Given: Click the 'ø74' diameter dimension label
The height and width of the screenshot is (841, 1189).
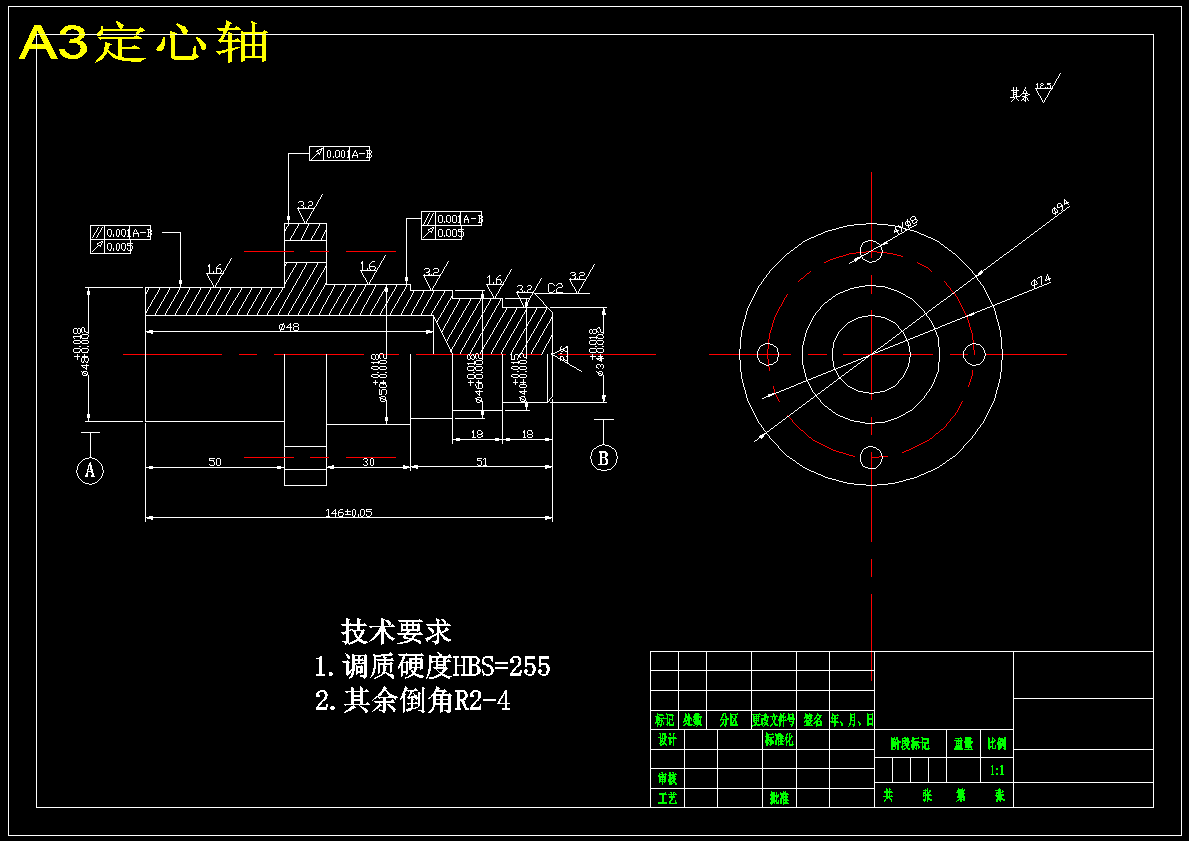Looking at the screenshot, I should (1041, 281).
